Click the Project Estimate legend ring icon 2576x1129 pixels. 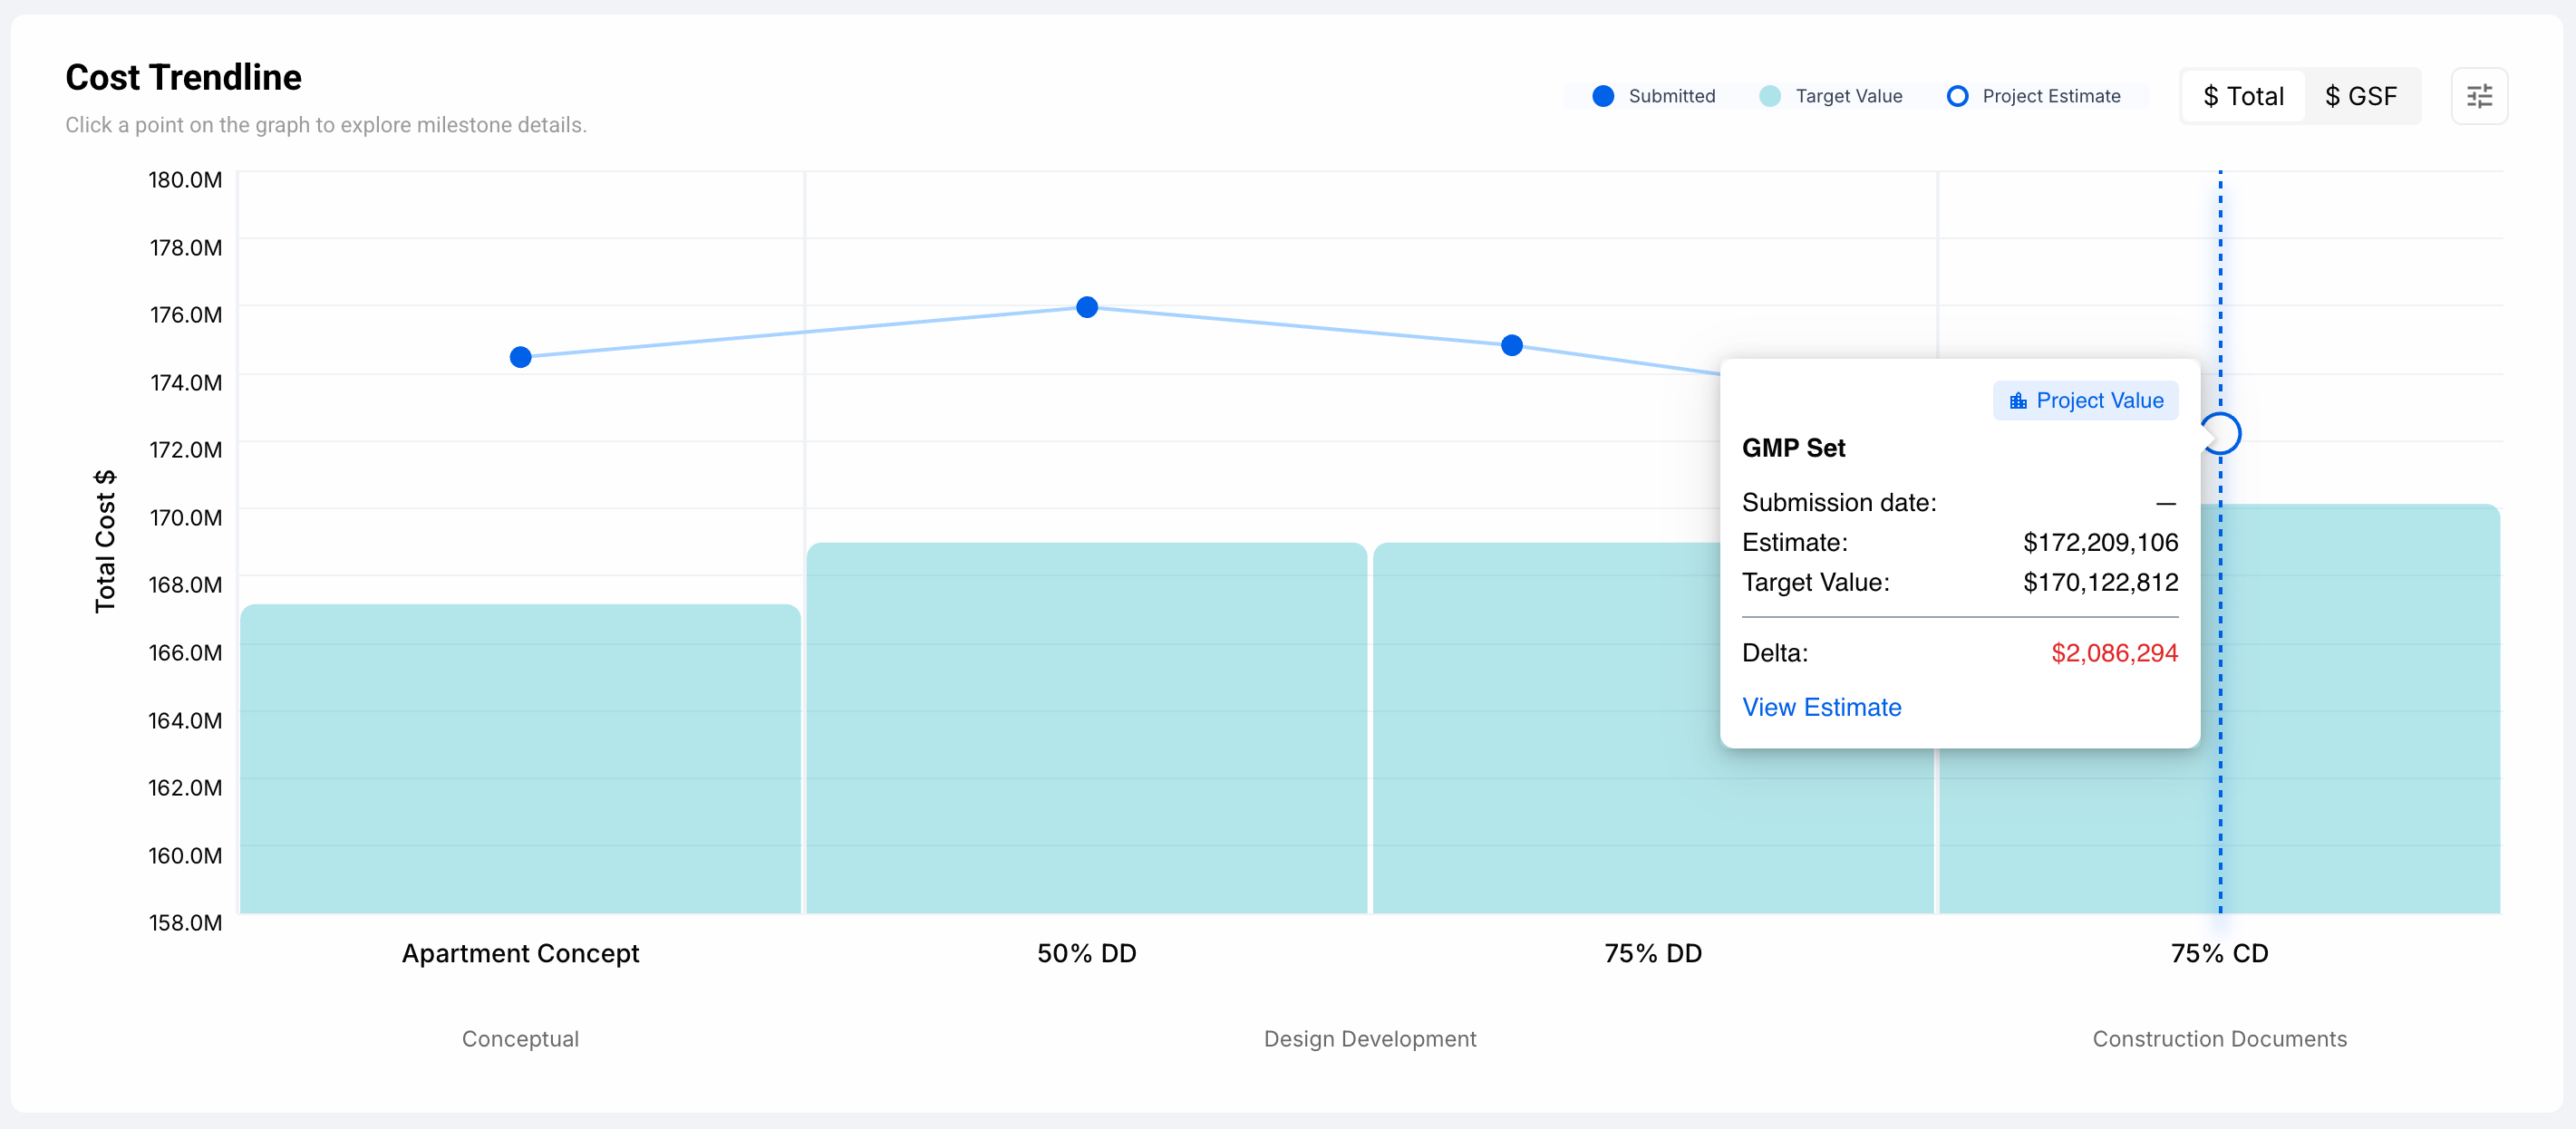(x=1957, y=96)
